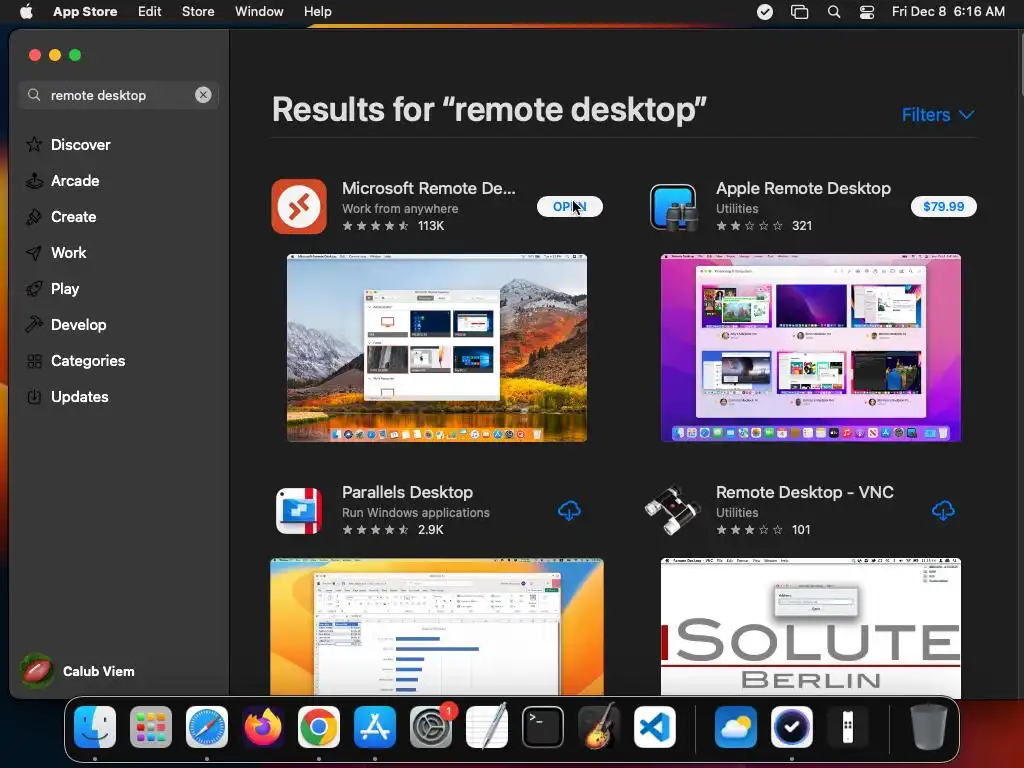The image size is (1024, 768).
Task: Open the Trash in the Dock
Action: [929, 726]
